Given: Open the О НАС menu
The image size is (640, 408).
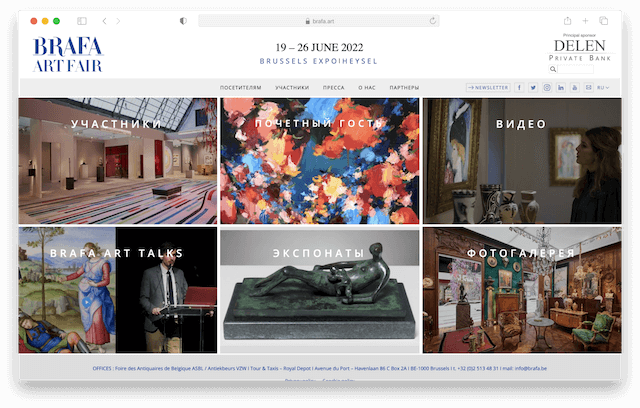Looking at the screenshot, I should click(367, 88).
